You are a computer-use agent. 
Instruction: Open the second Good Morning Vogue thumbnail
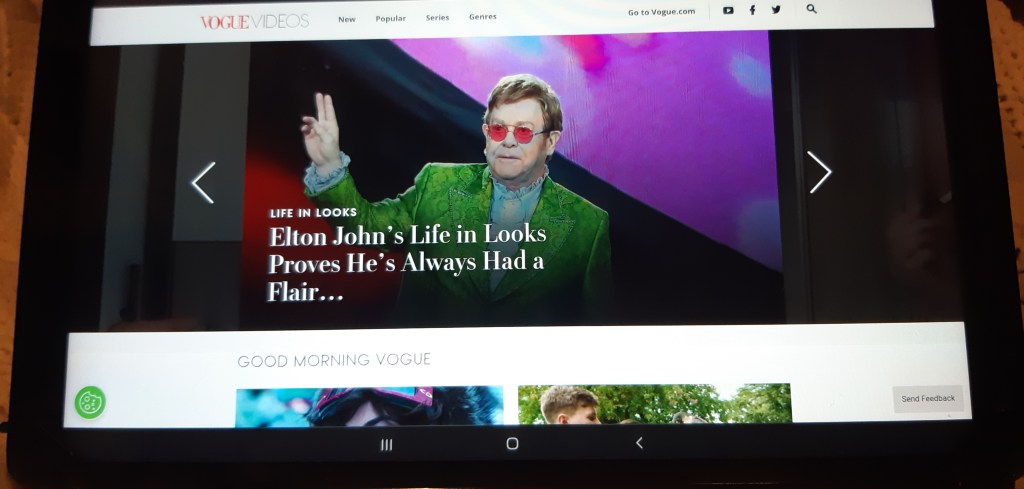pos(654,403)
